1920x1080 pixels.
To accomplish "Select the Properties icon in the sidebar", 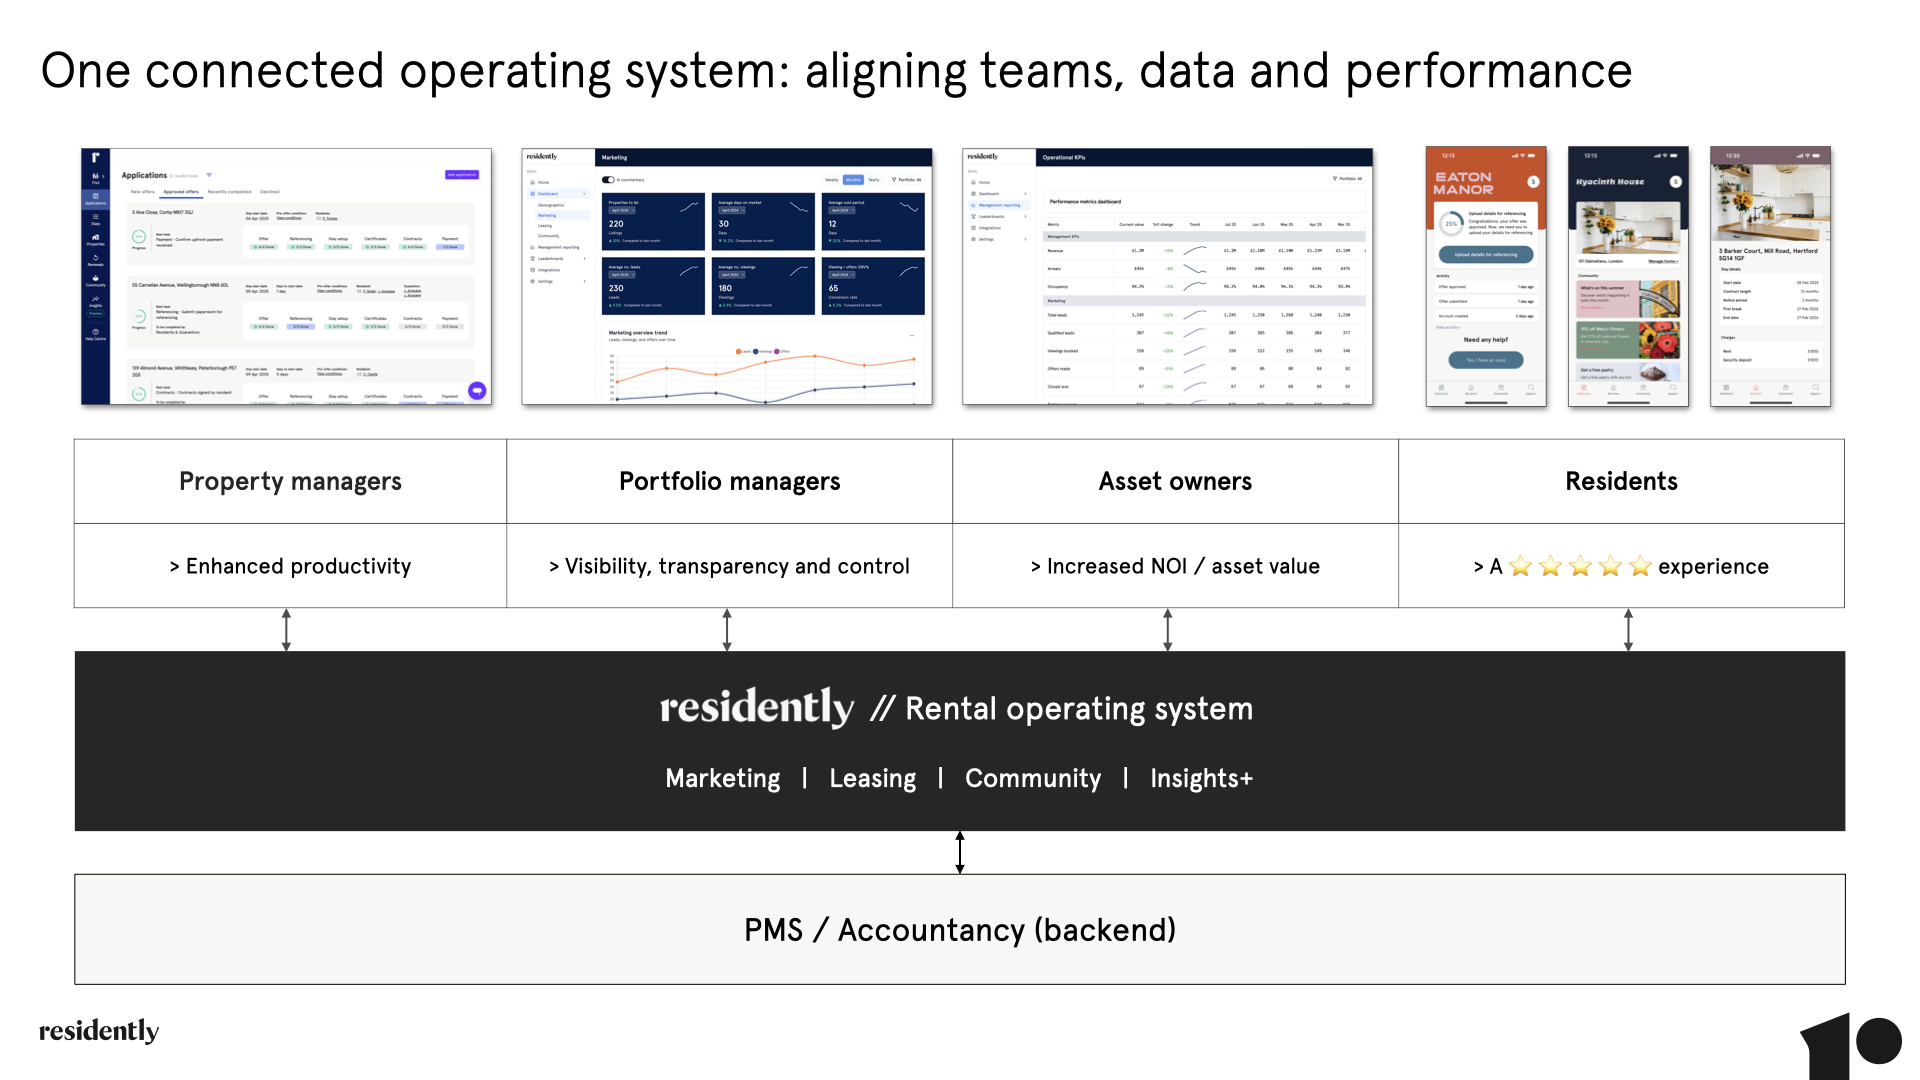I will 95,238.
